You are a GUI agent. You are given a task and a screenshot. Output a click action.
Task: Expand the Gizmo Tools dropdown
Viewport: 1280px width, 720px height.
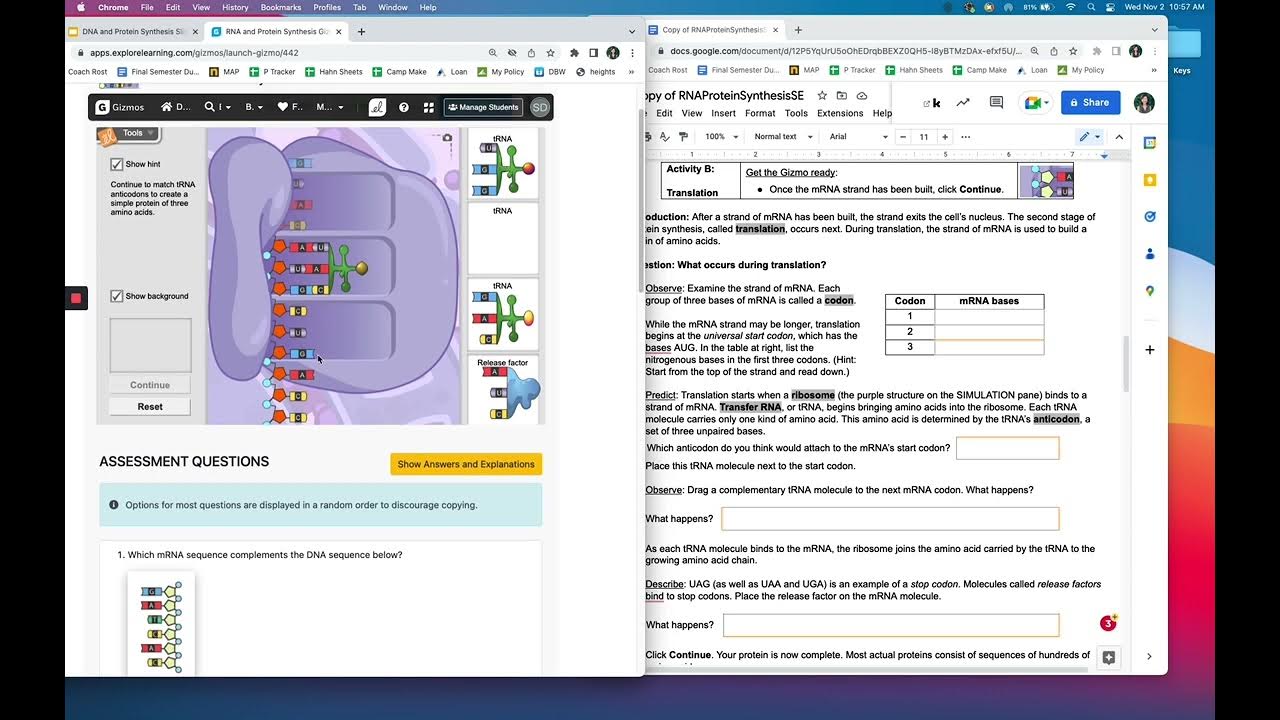137,133
